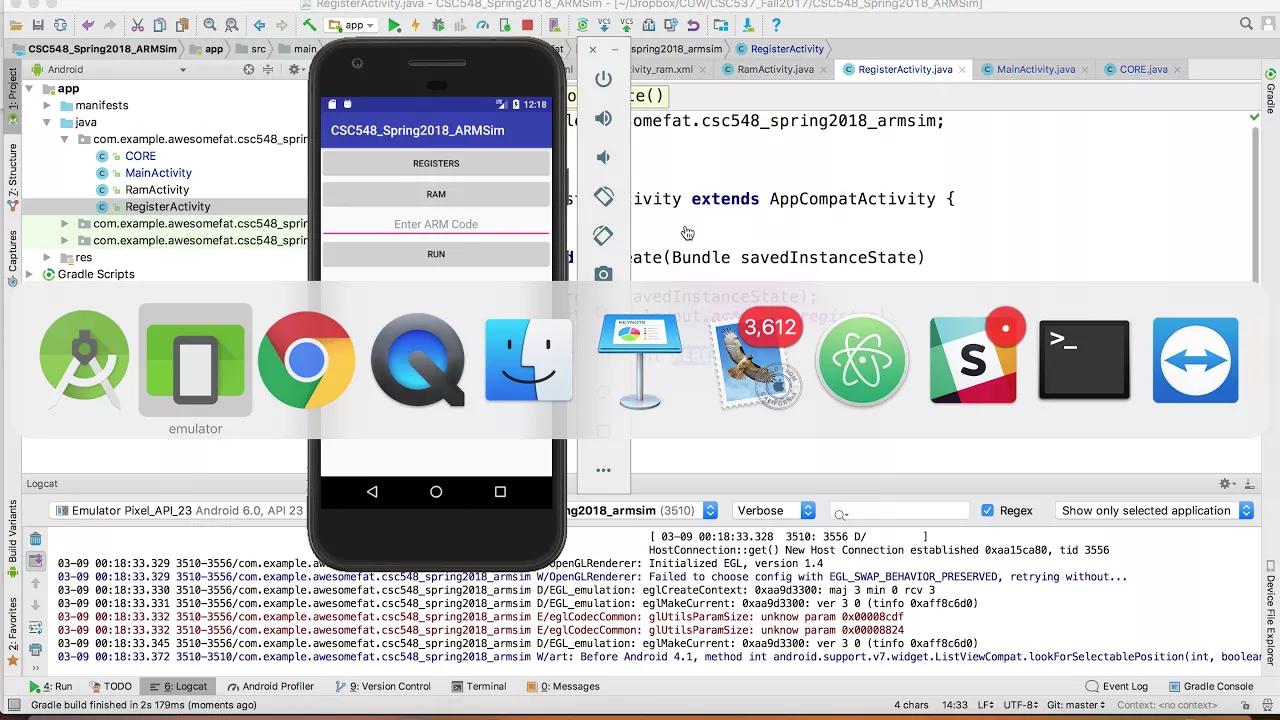Viewport: 1280px width, 720px height.
Task: Click the emulator rotate left icon
Action: tap(603, 196)
